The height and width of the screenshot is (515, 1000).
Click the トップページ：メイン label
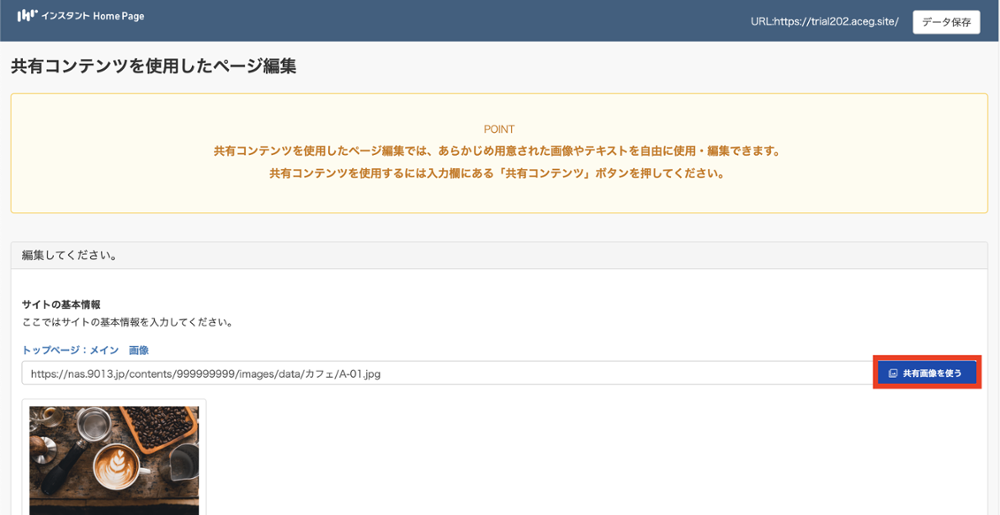pos(70,350)
